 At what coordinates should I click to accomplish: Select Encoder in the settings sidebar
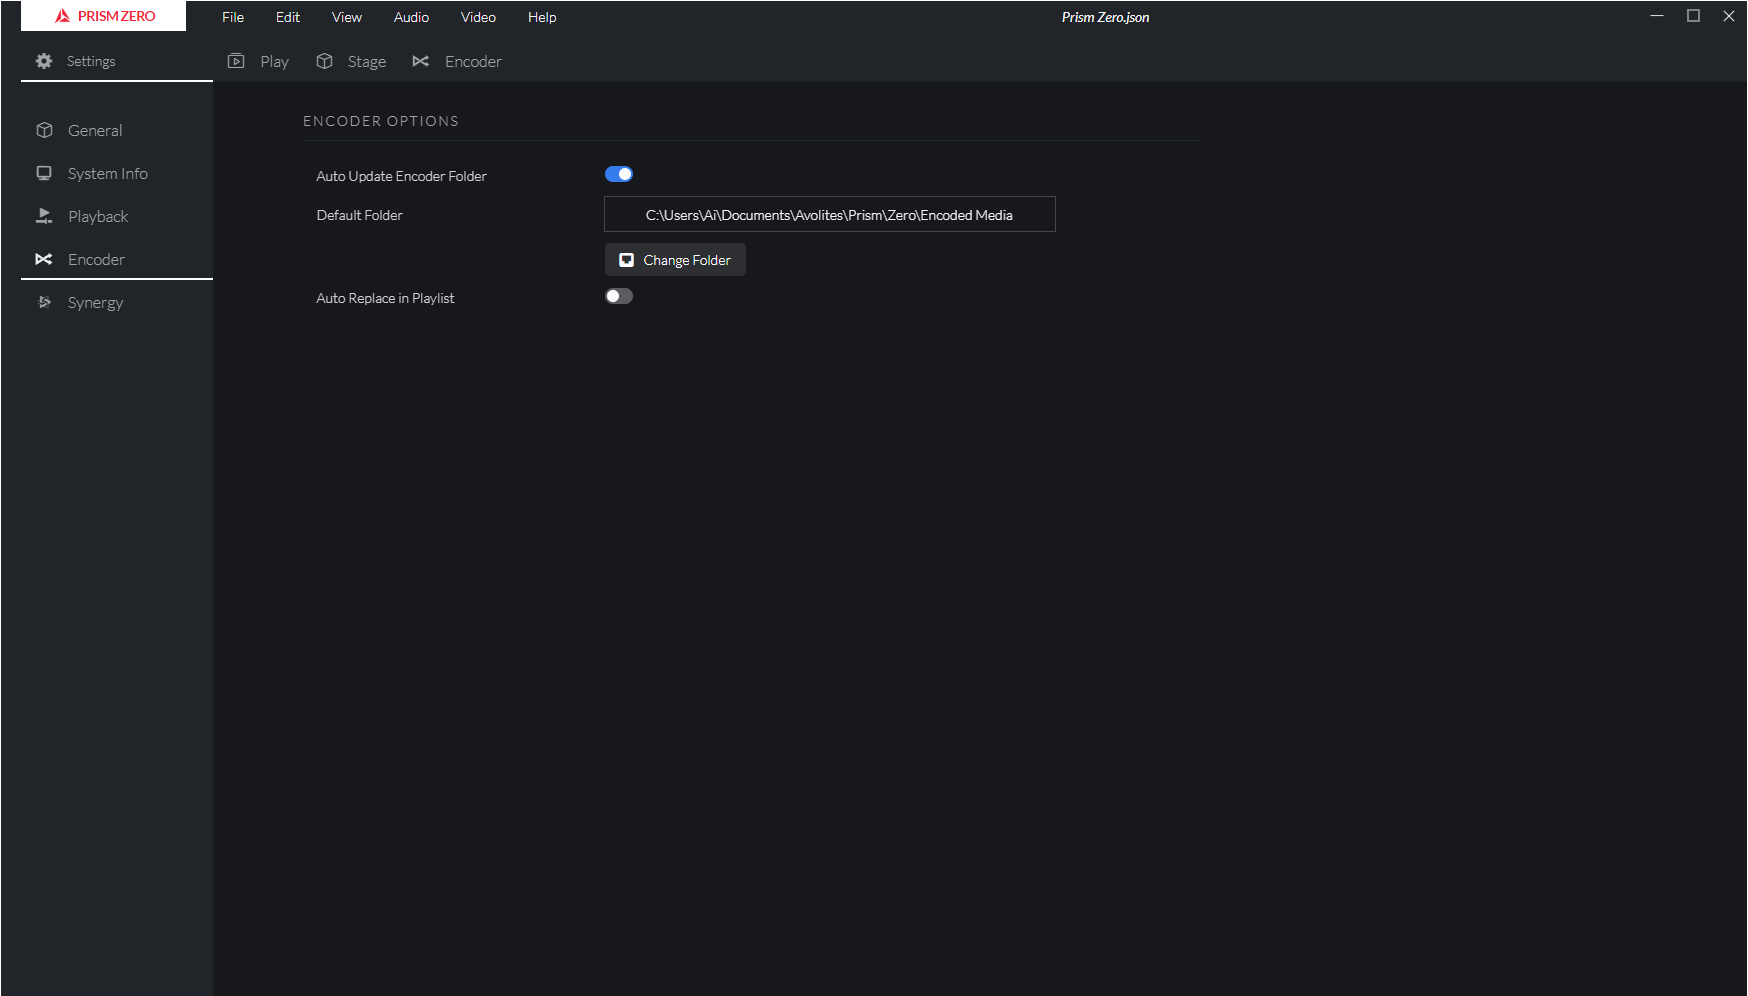click(95, 259)
